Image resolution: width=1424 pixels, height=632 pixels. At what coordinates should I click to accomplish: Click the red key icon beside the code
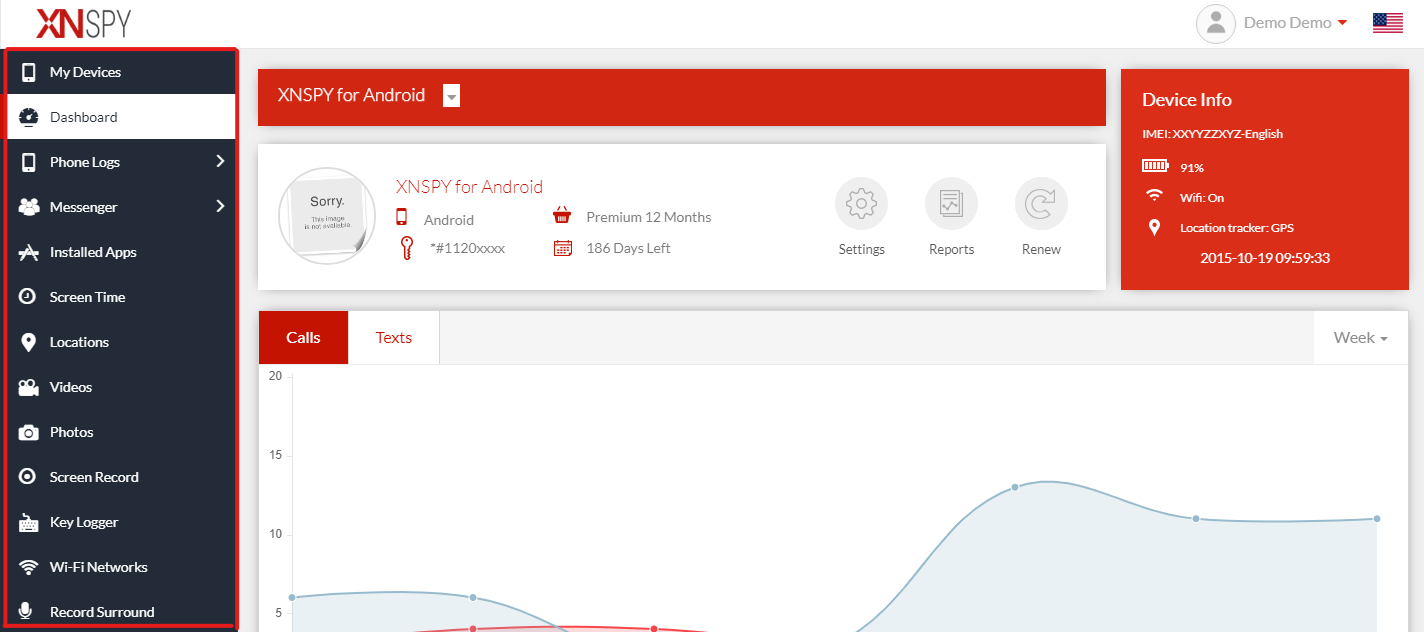tap(406, 248)
